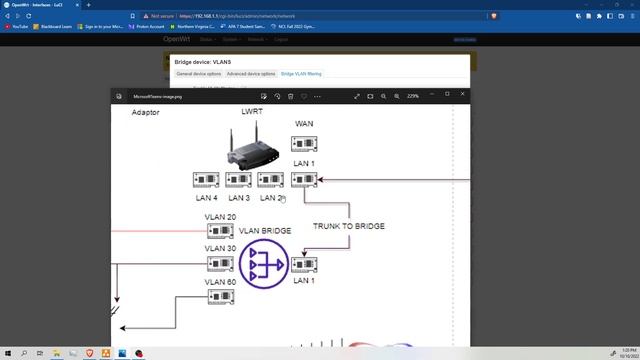Open the Windows Start menu
Image resolution: width=640 pixels, height=360 pixels.
coord(8,353)
